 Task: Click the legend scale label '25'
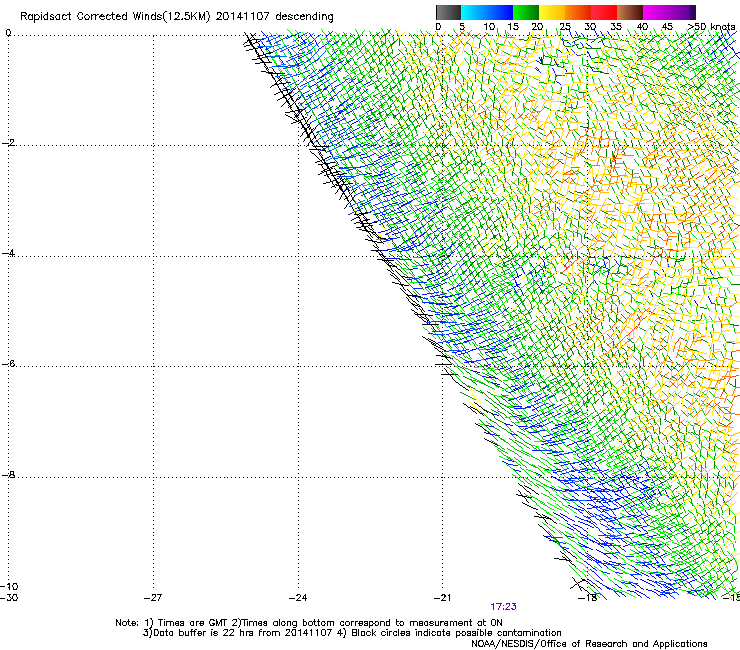point(565,27)
